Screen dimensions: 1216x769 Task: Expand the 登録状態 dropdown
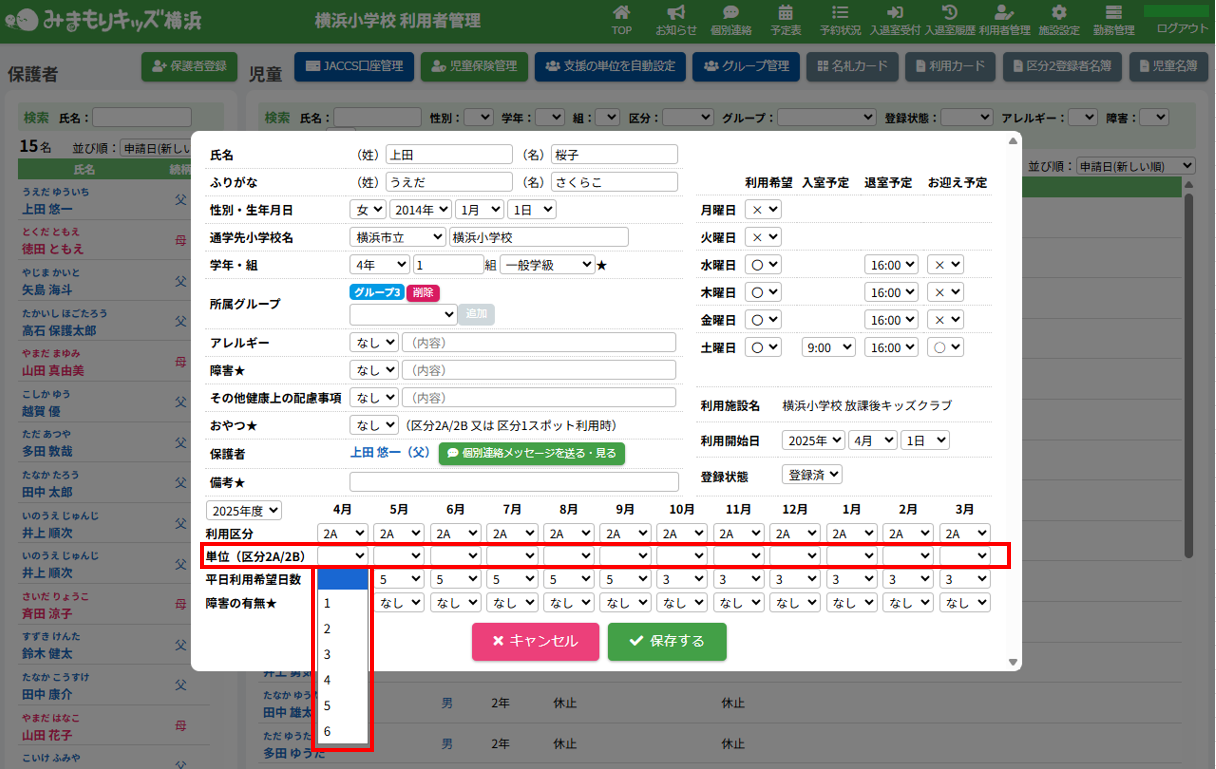click(x=812, y=475)
